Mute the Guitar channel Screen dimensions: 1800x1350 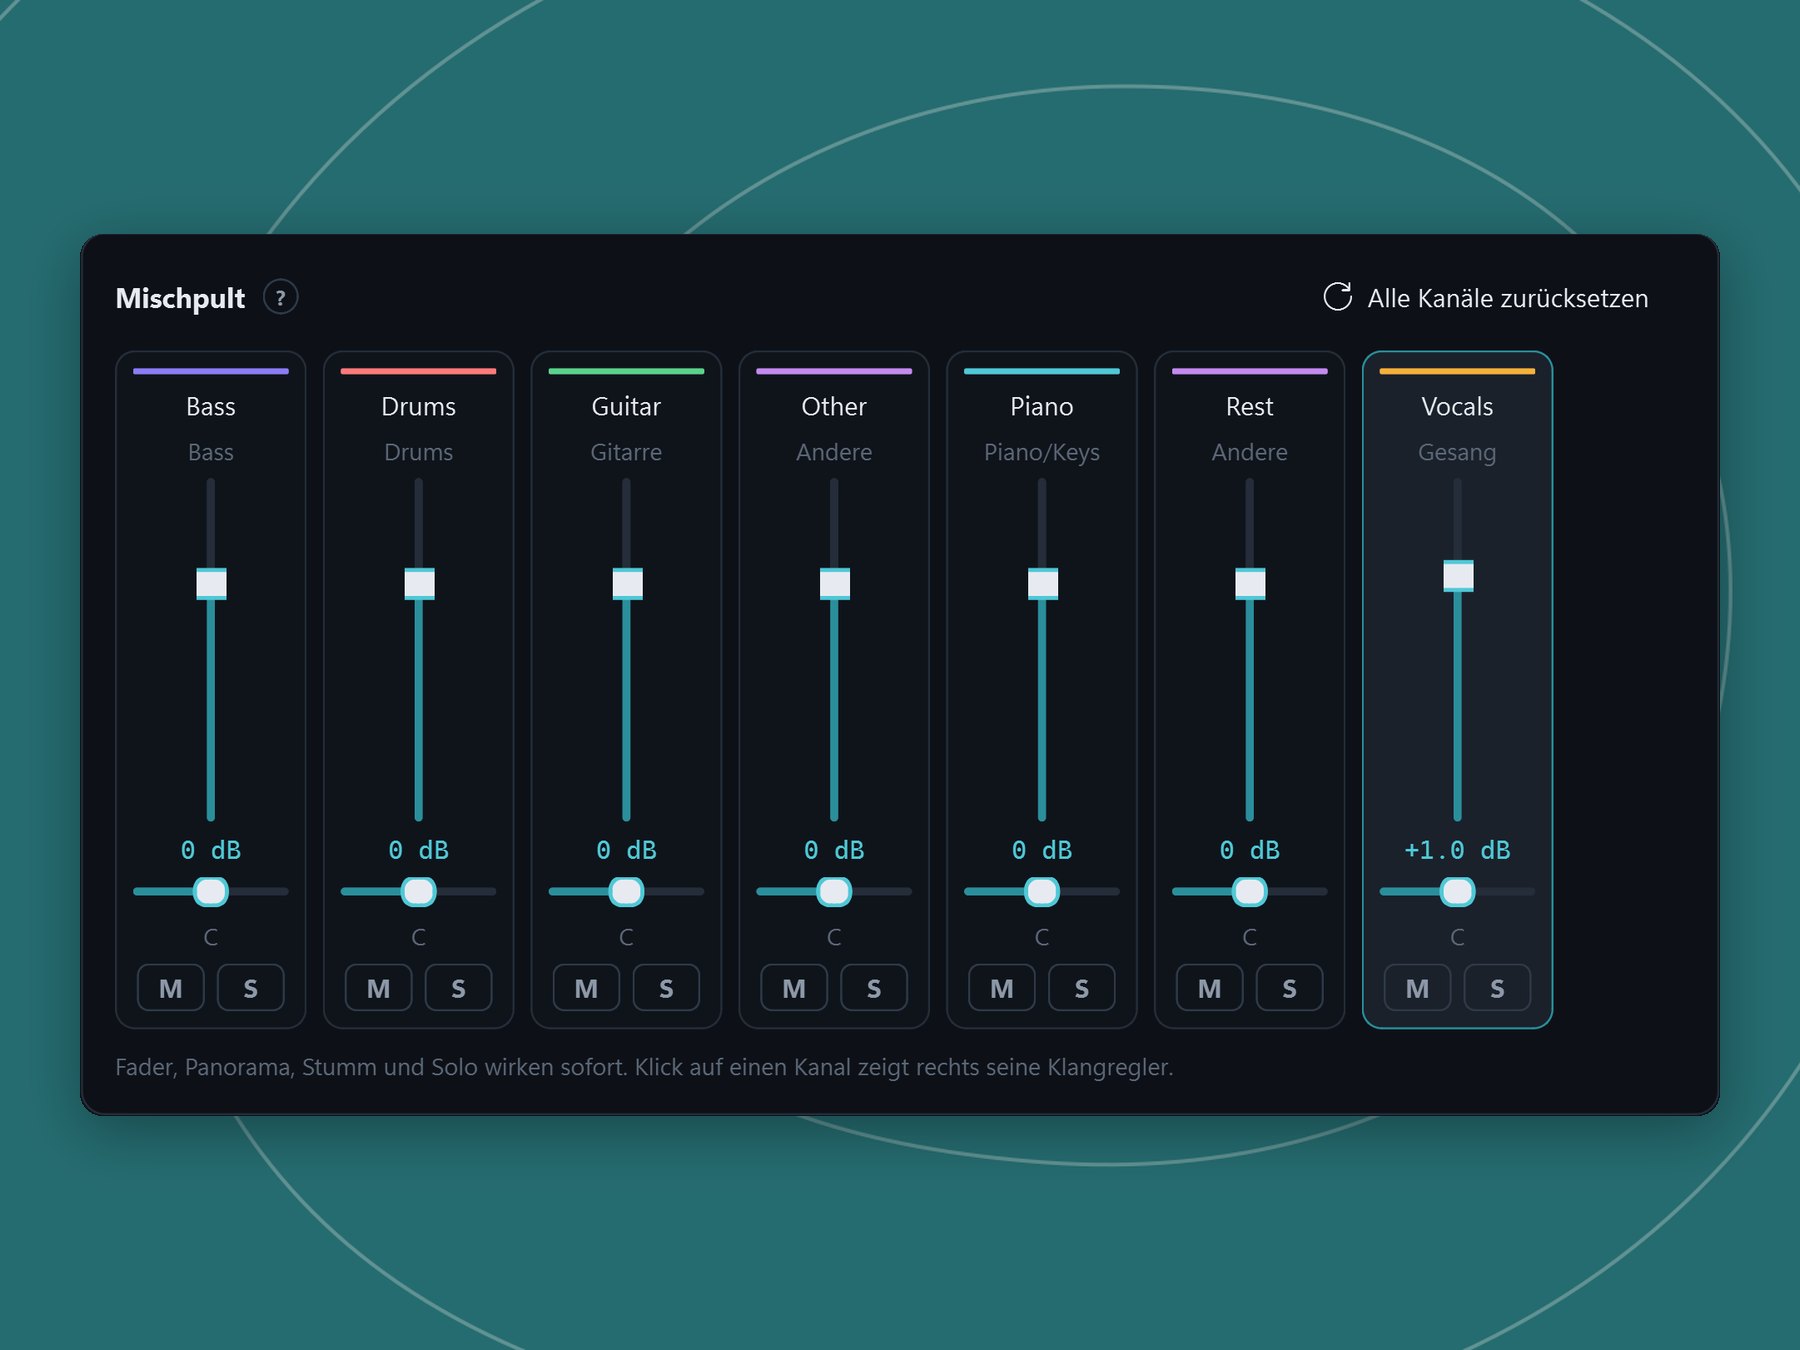coord(586,988)
